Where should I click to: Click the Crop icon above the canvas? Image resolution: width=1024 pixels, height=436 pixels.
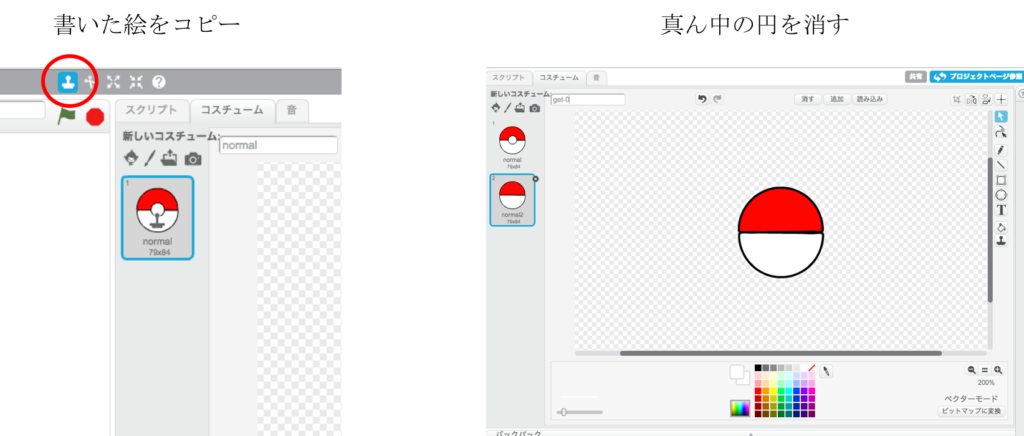pos(956,99)
